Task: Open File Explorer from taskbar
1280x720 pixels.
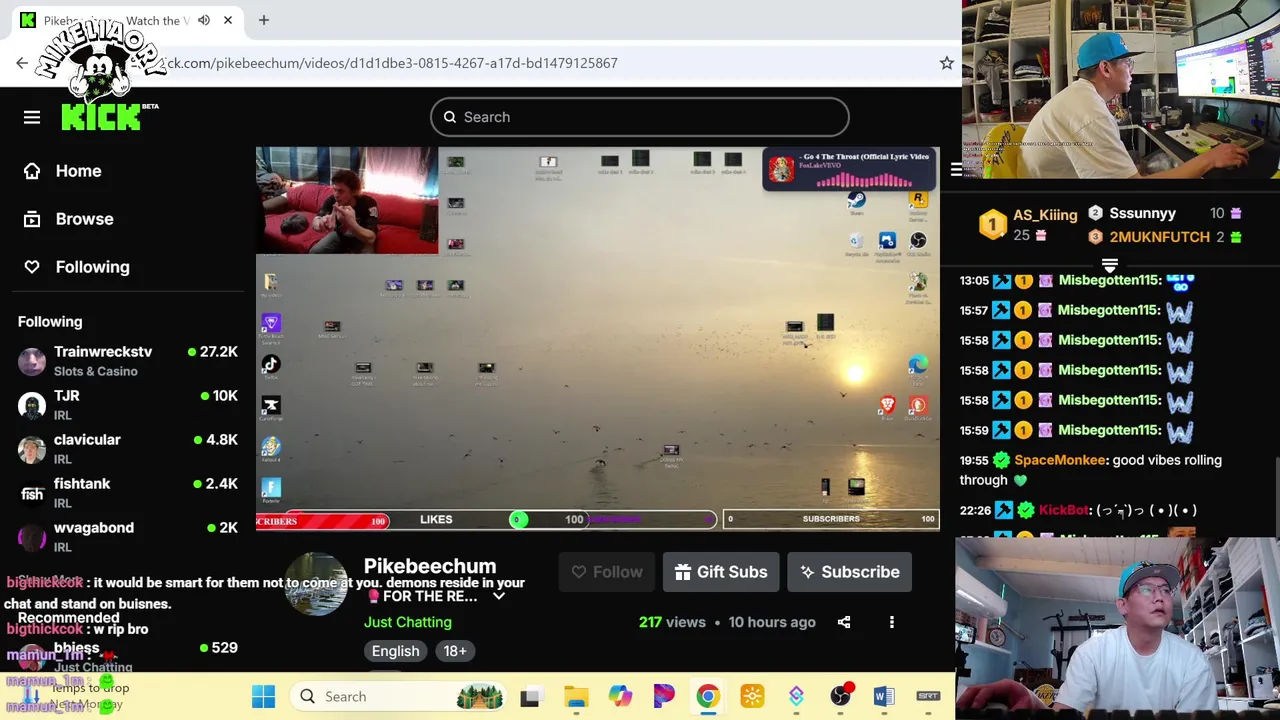Action: point(576,696)
